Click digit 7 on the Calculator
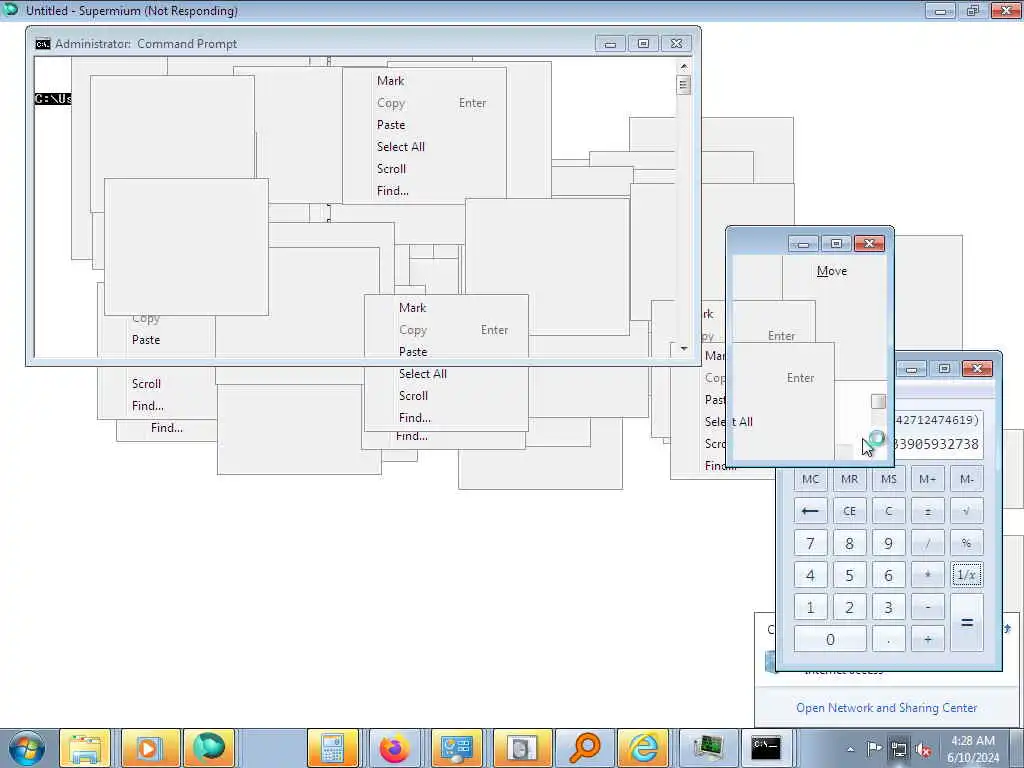 click(x=810, y=543)
